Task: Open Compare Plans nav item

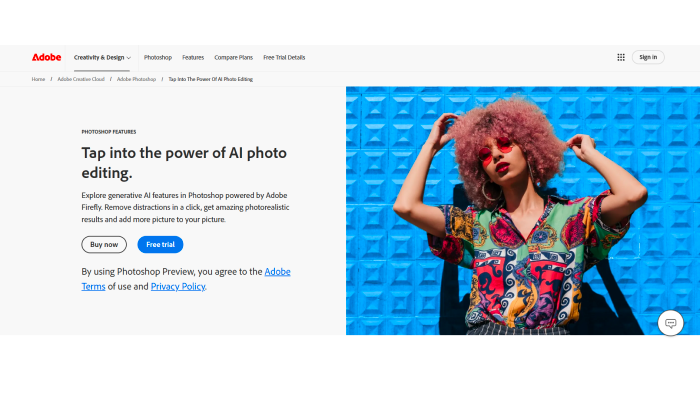Action: click(233, 57)
